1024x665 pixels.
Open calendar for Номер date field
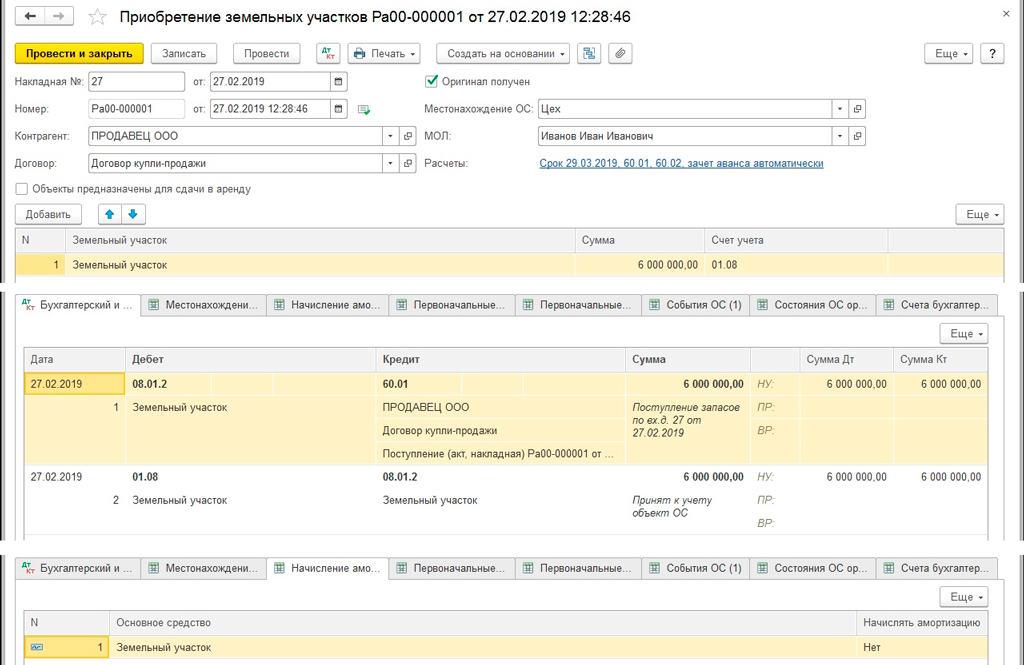click(338, 109)
